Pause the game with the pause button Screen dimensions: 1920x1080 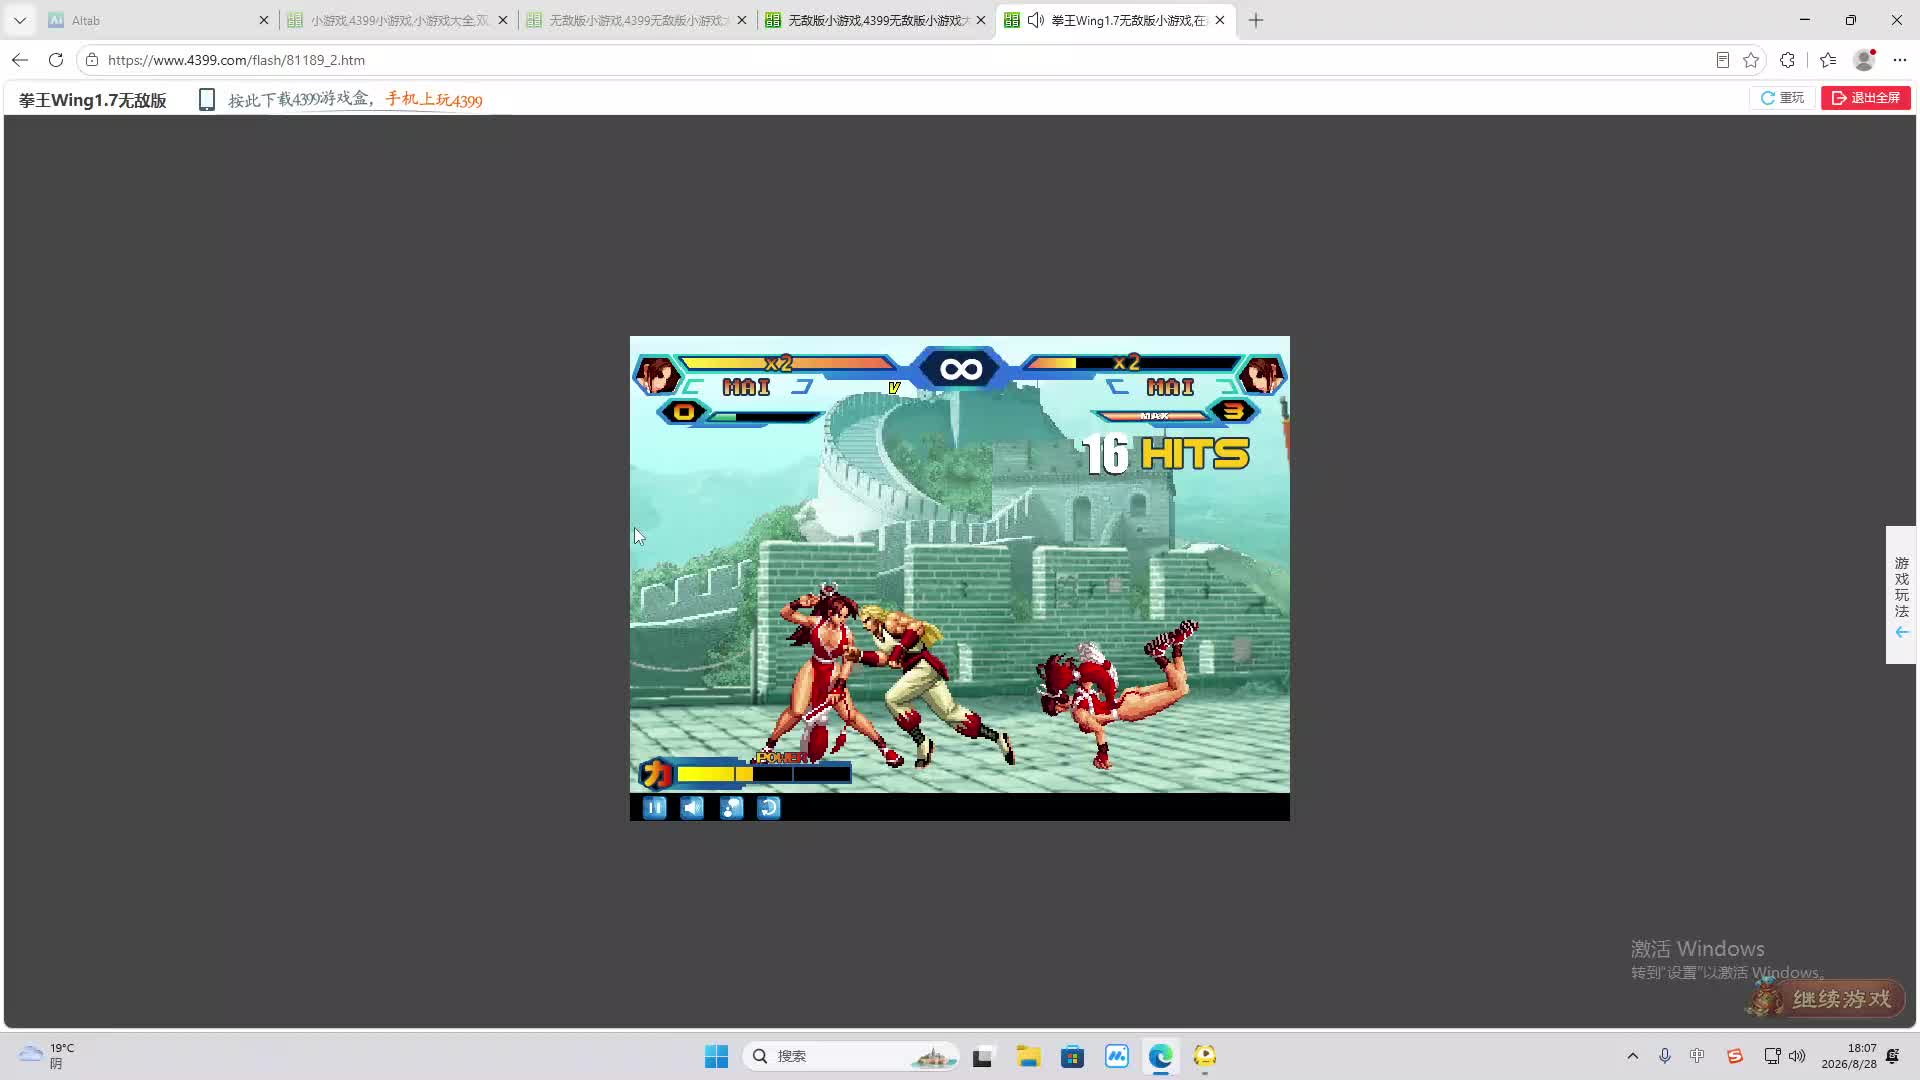pyautogui.click(x=655, y=808)
